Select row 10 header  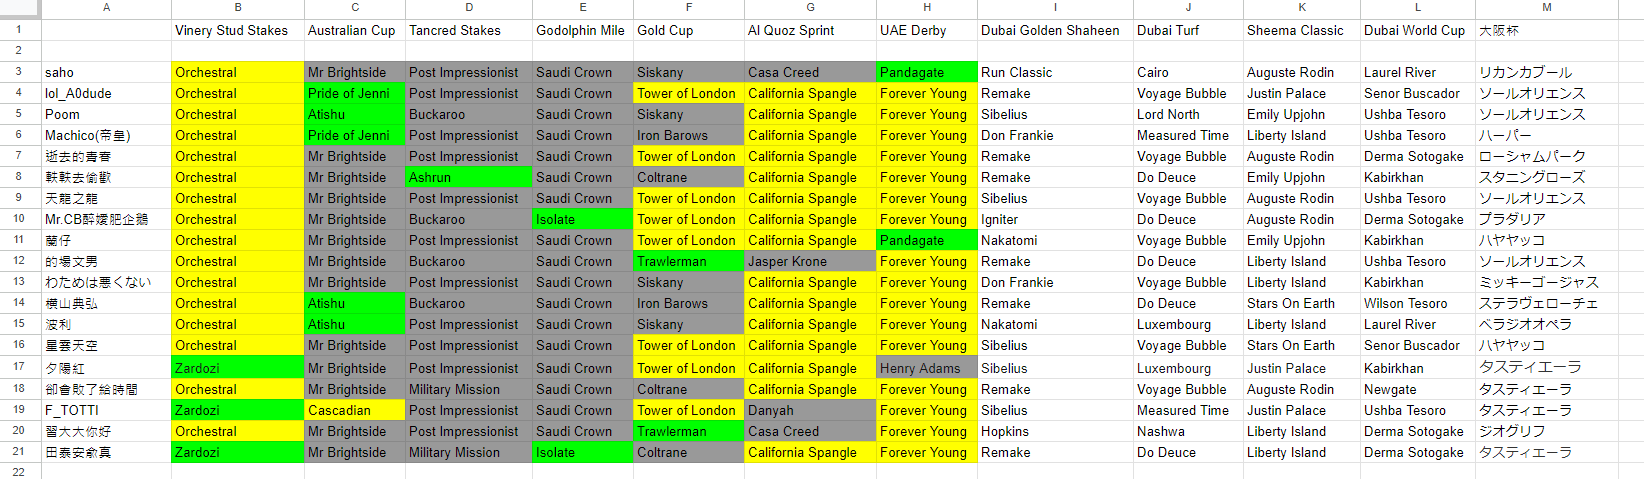tap(20, 219)
